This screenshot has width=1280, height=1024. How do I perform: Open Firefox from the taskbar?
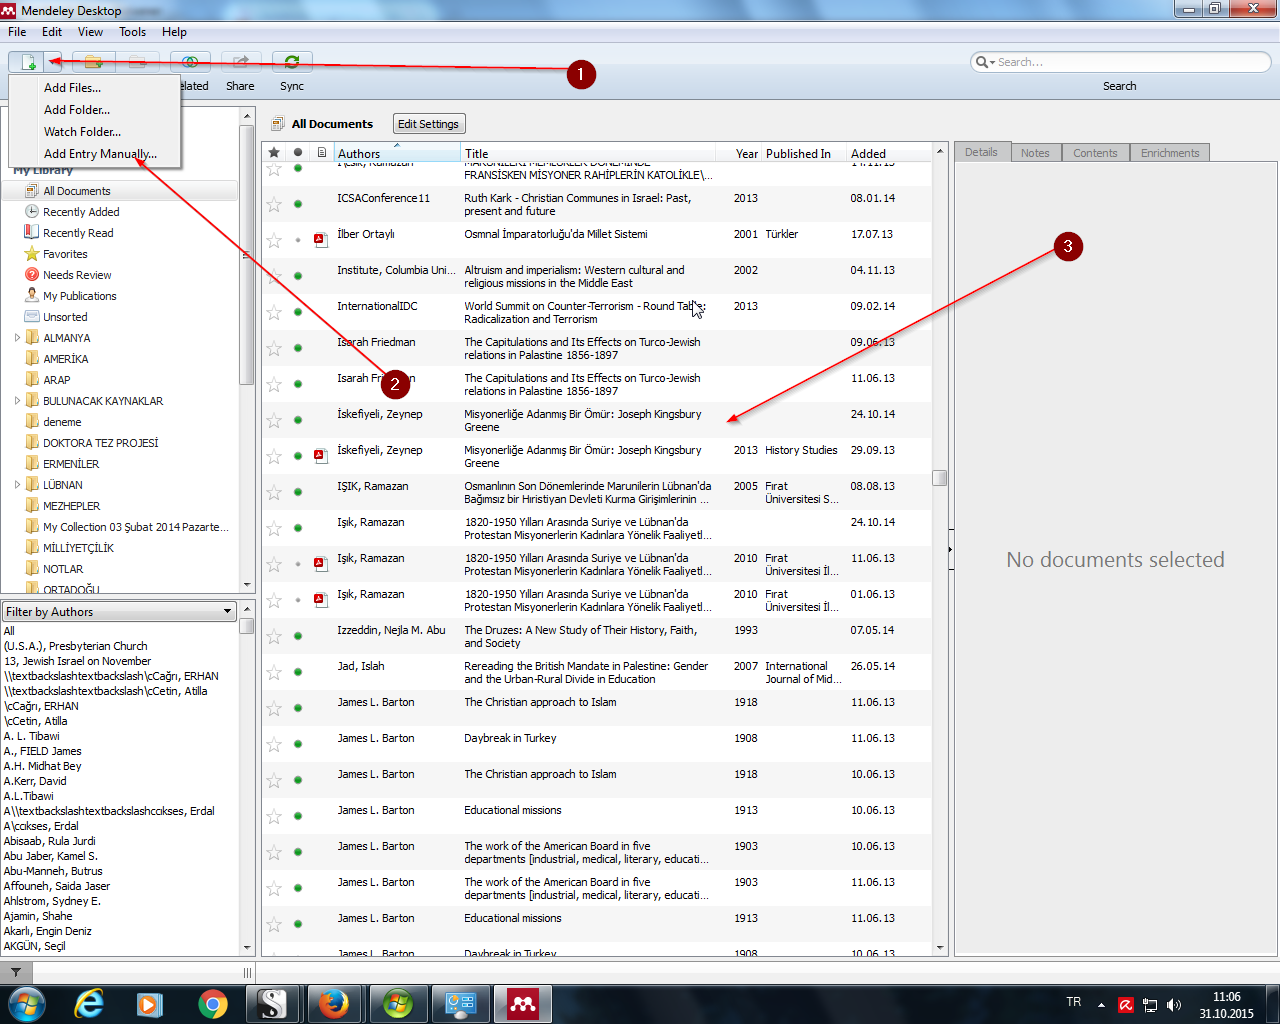[x=334, y=1003]
